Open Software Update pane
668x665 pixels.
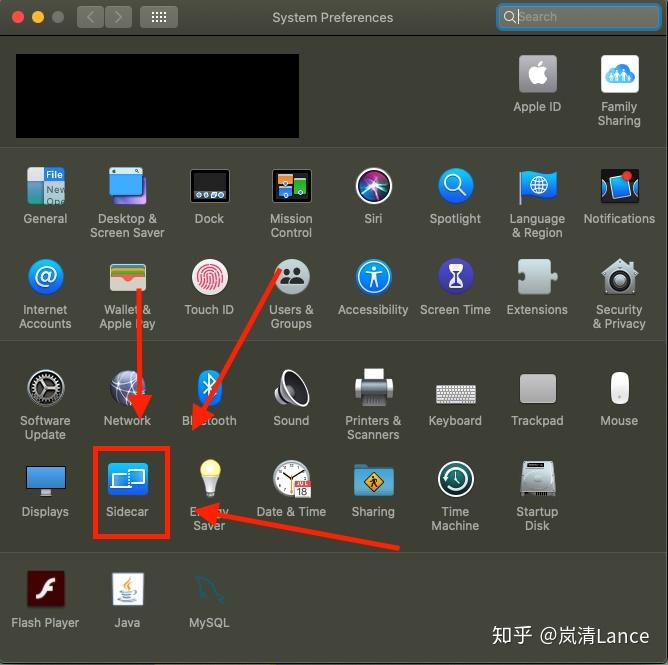46,388
